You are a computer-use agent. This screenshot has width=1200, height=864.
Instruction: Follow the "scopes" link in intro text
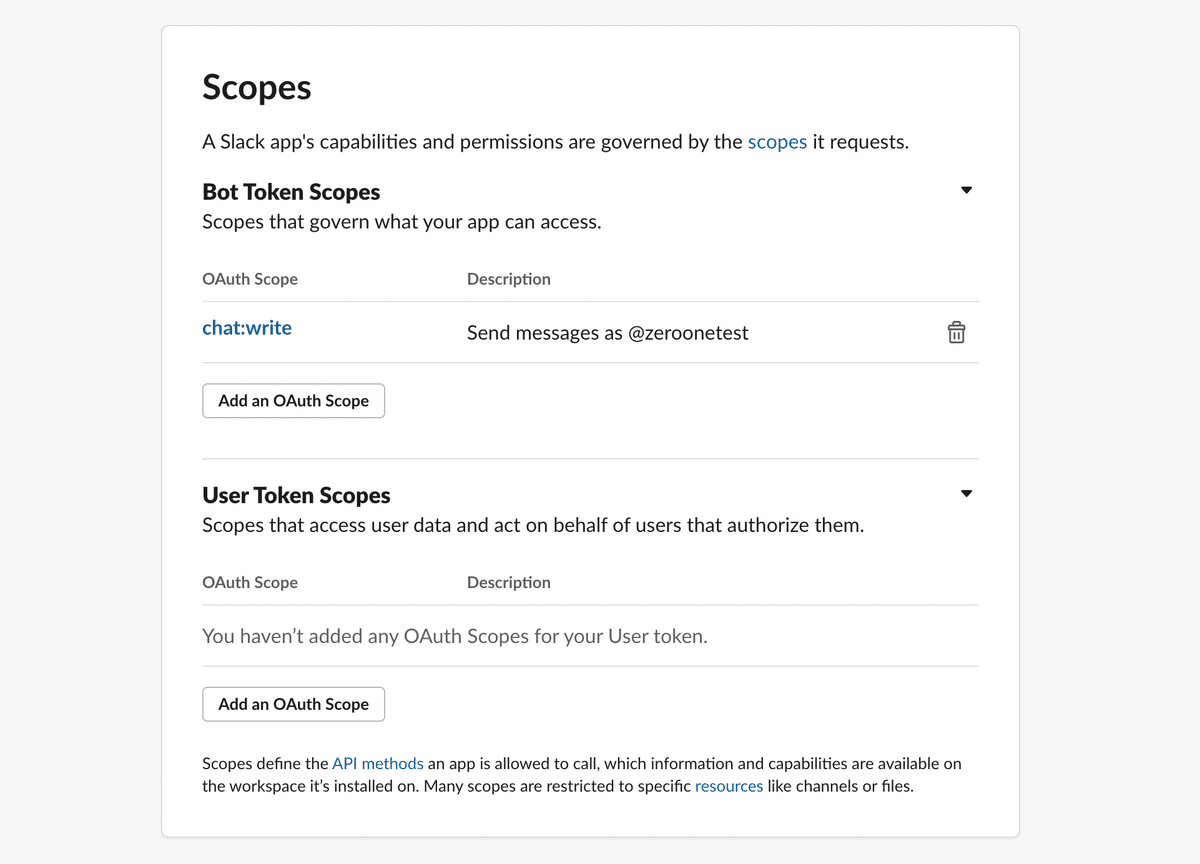777,142
